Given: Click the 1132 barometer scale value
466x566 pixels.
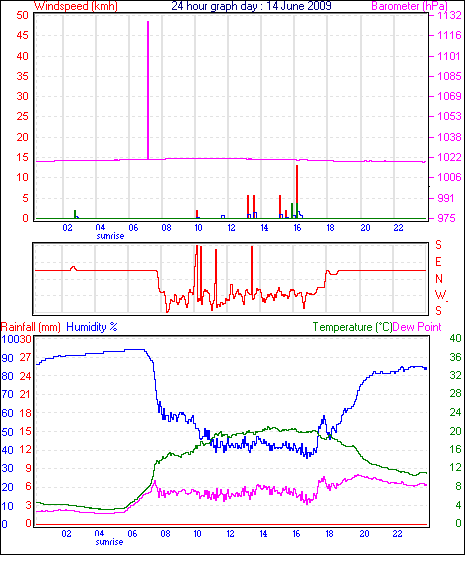Looking at the screenshot, I should (449, 16).
